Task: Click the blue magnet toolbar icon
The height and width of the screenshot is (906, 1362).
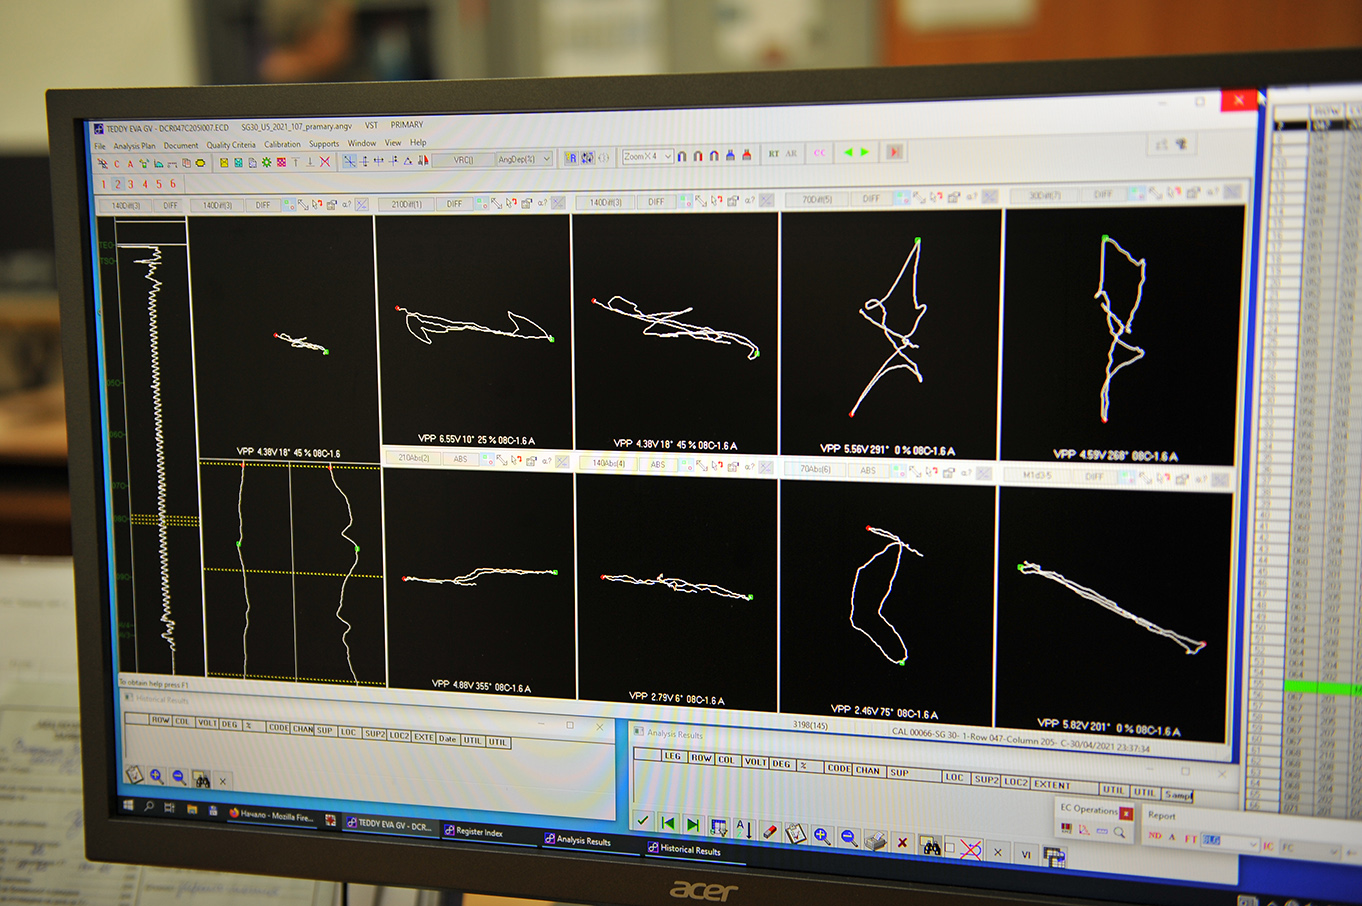Action: [682, 156]
